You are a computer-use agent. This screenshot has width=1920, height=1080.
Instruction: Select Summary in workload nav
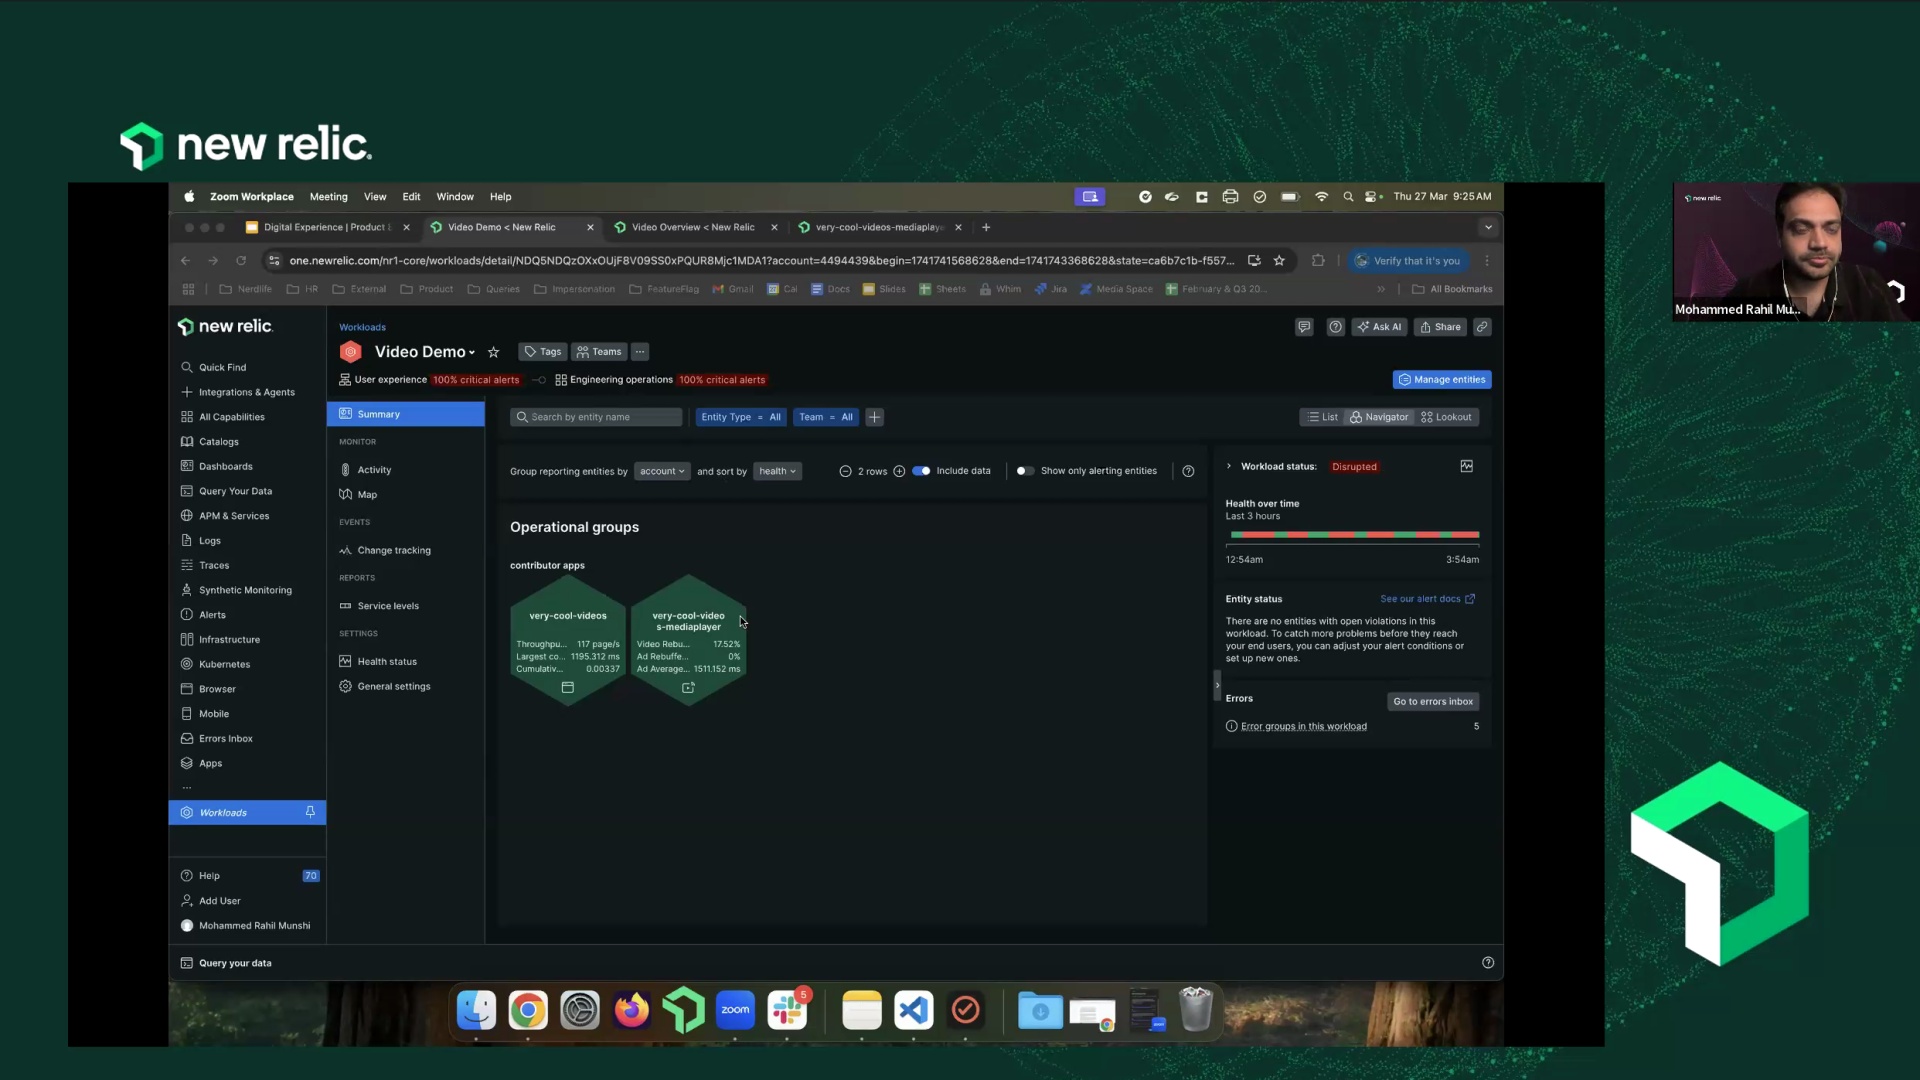pos(405,414)
